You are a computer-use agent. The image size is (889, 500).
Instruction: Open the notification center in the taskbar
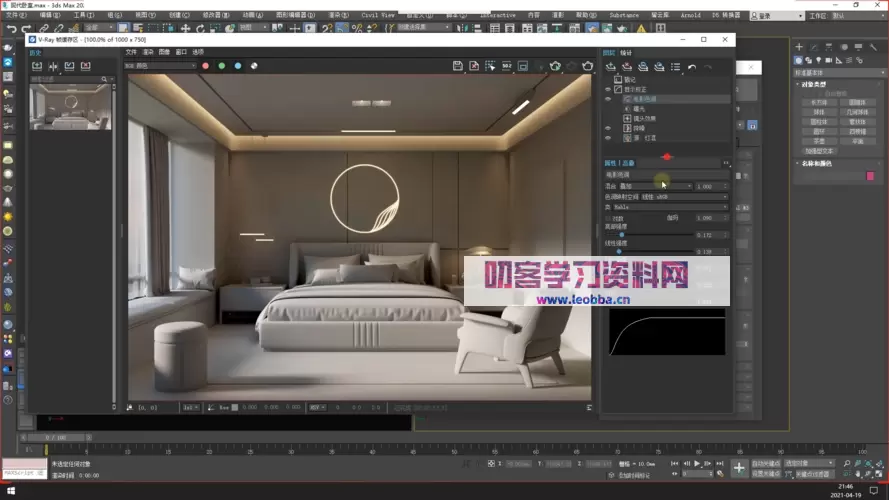874,490
